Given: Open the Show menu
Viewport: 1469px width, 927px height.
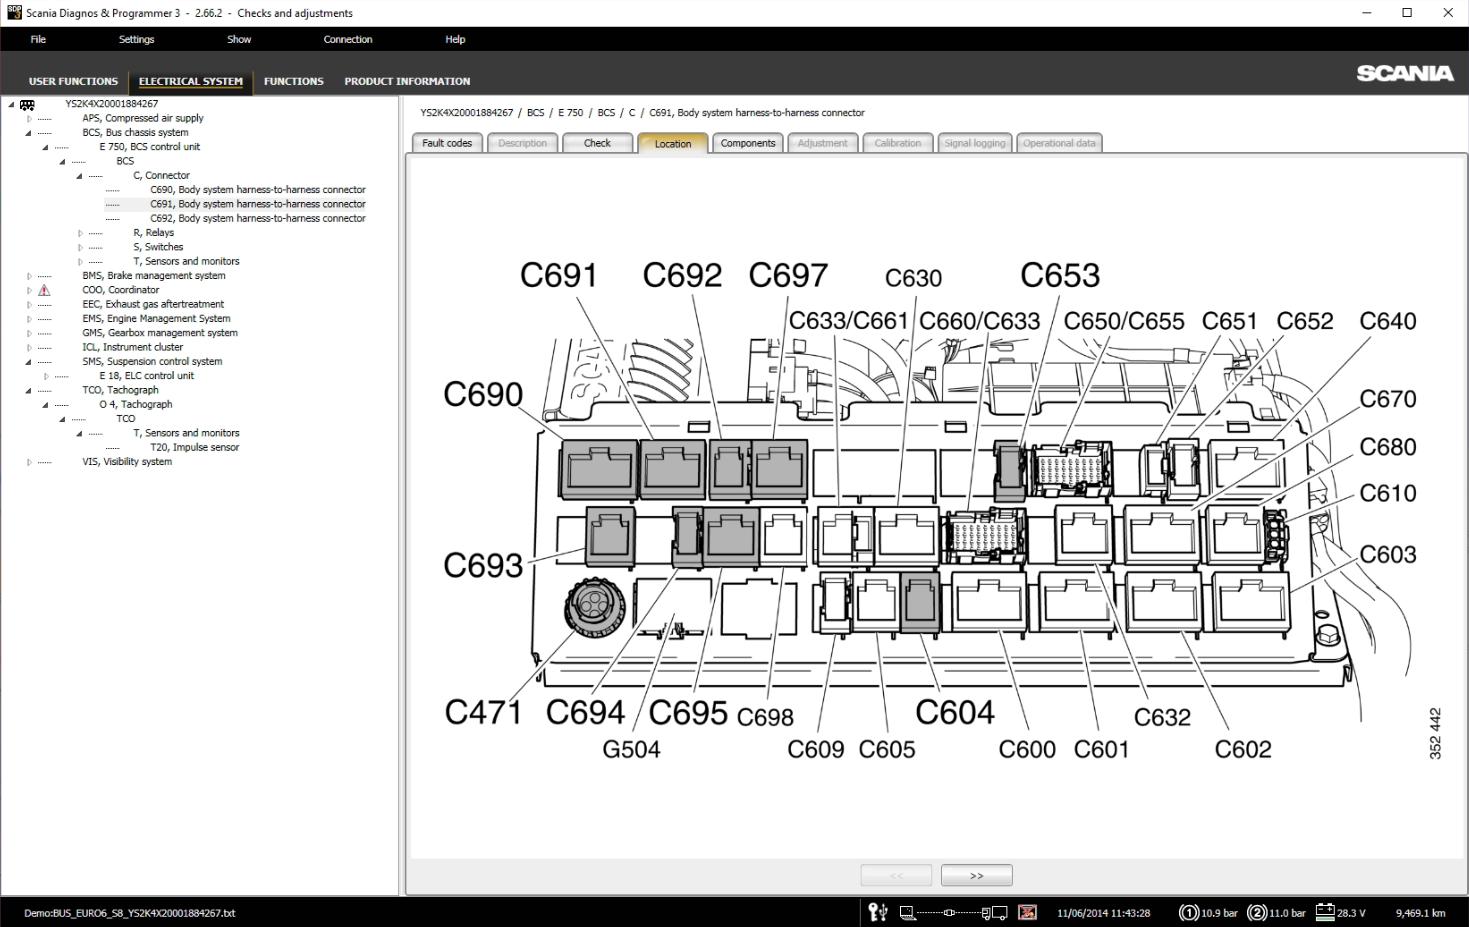Looking at the screenshot, I should coord(239,40).
